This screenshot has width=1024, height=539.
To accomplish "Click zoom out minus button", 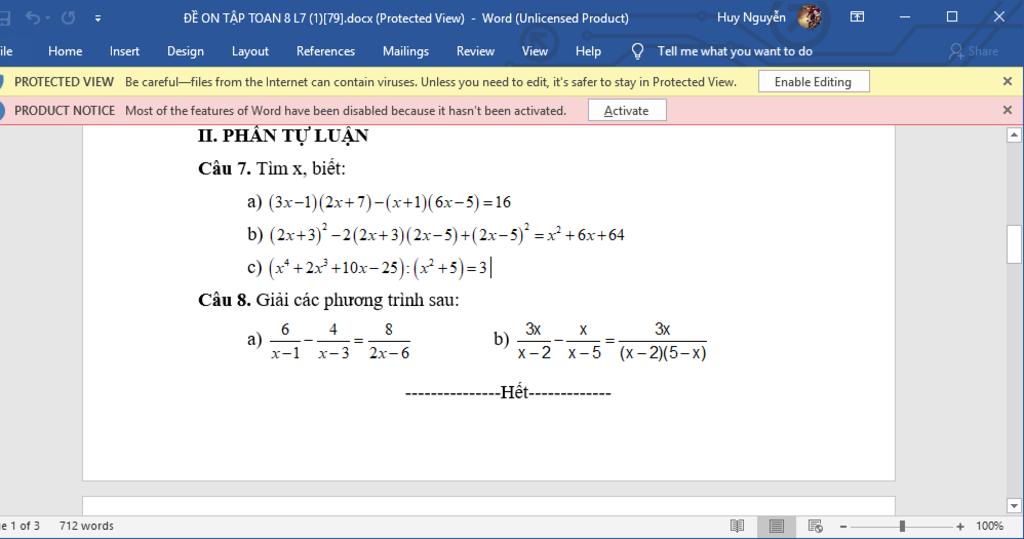I will (843, 526).
